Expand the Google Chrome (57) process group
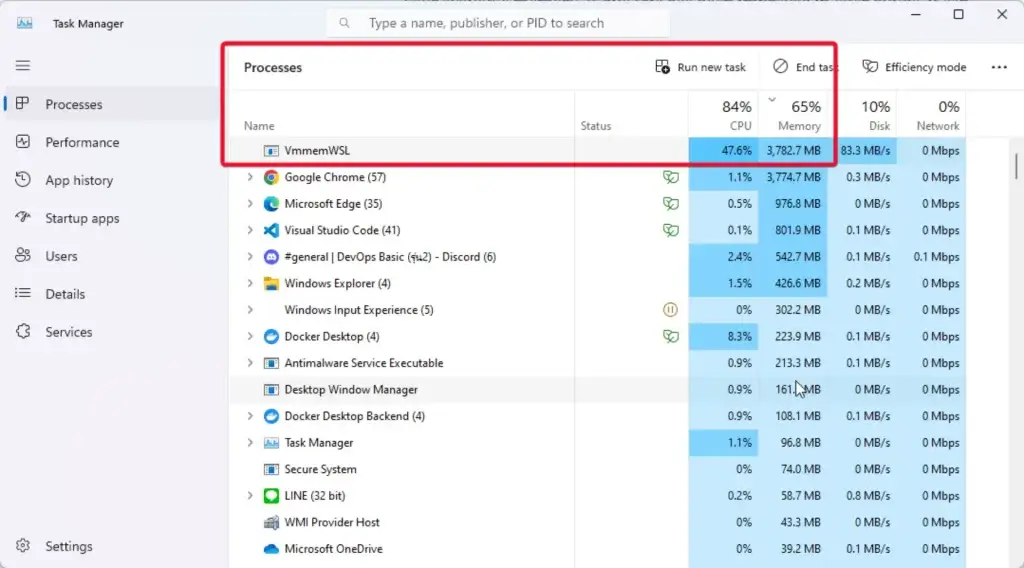 (250, 177)
